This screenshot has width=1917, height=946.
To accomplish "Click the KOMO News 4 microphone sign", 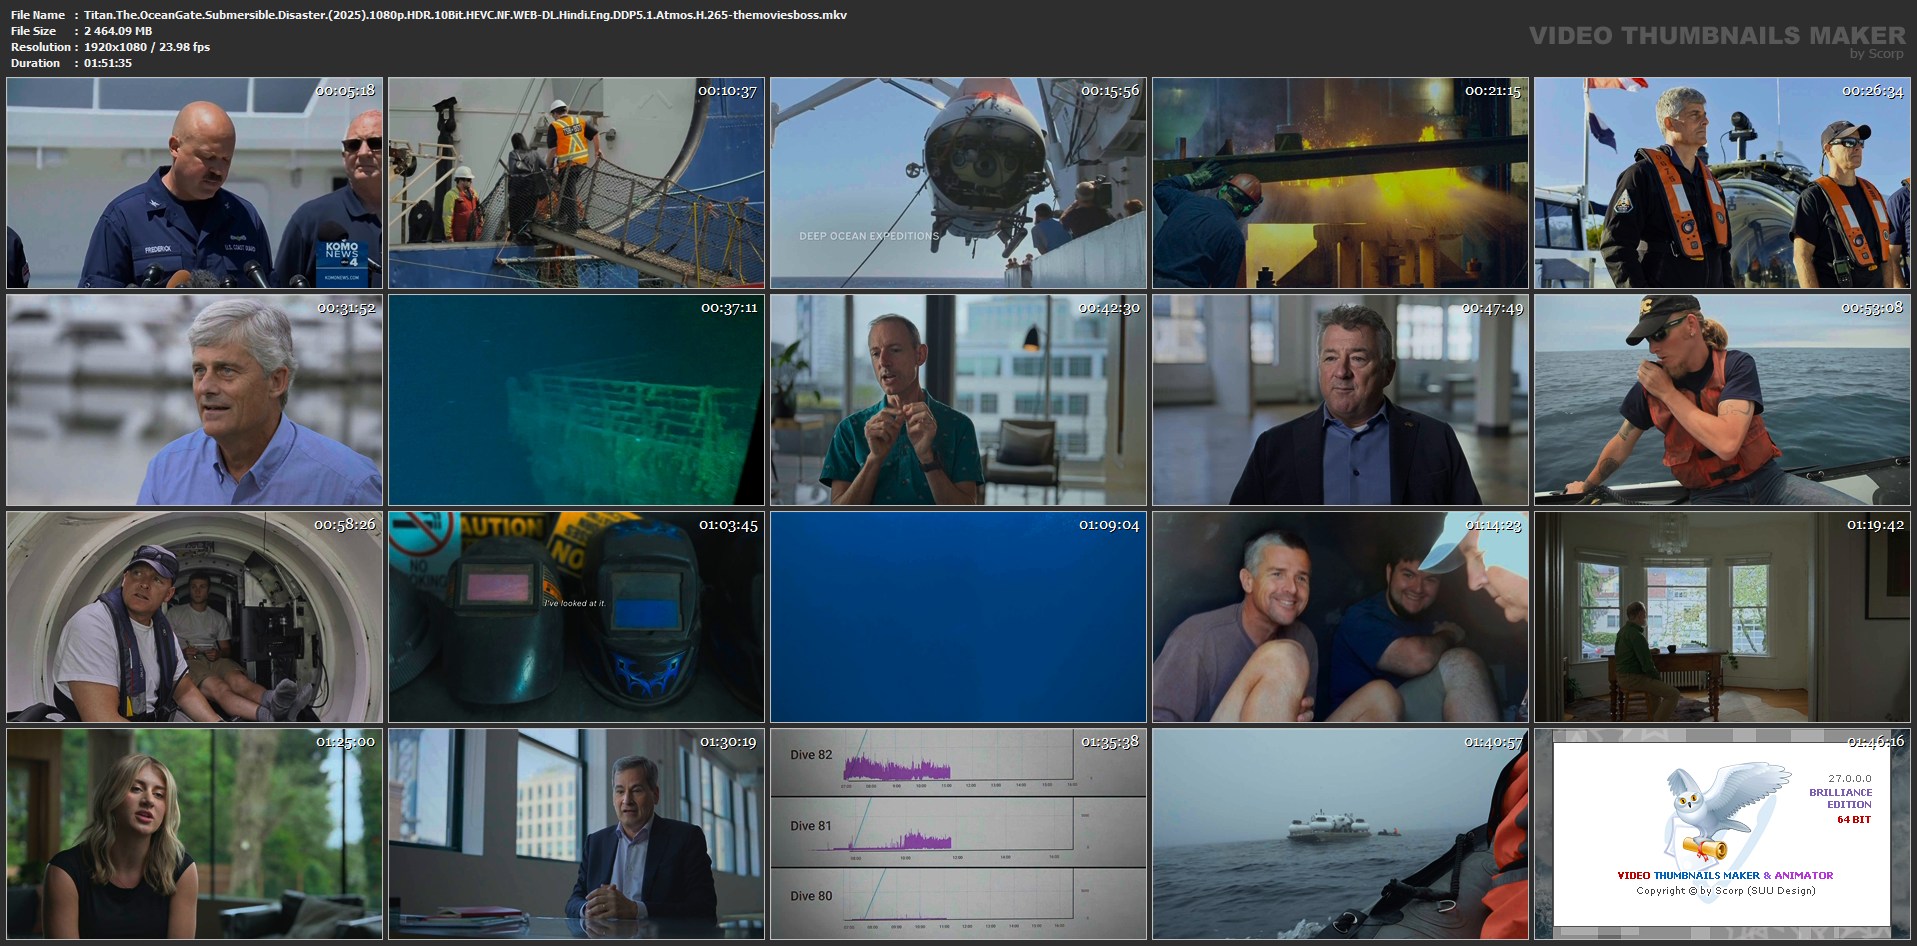I will 342,258.
